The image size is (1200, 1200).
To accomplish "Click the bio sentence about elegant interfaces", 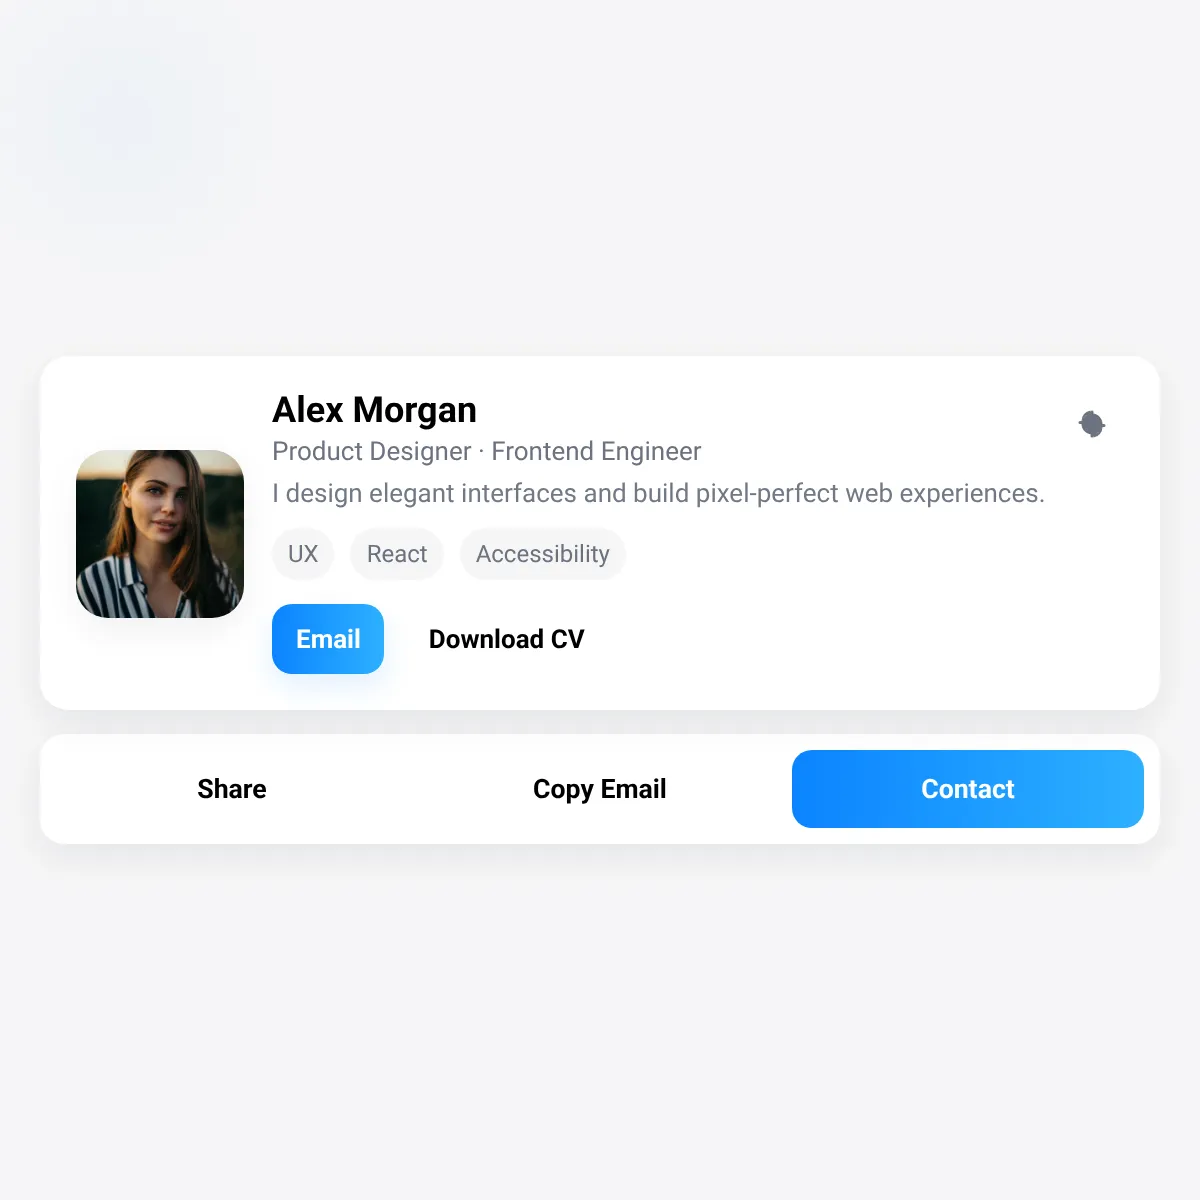I will click(659, 494).
